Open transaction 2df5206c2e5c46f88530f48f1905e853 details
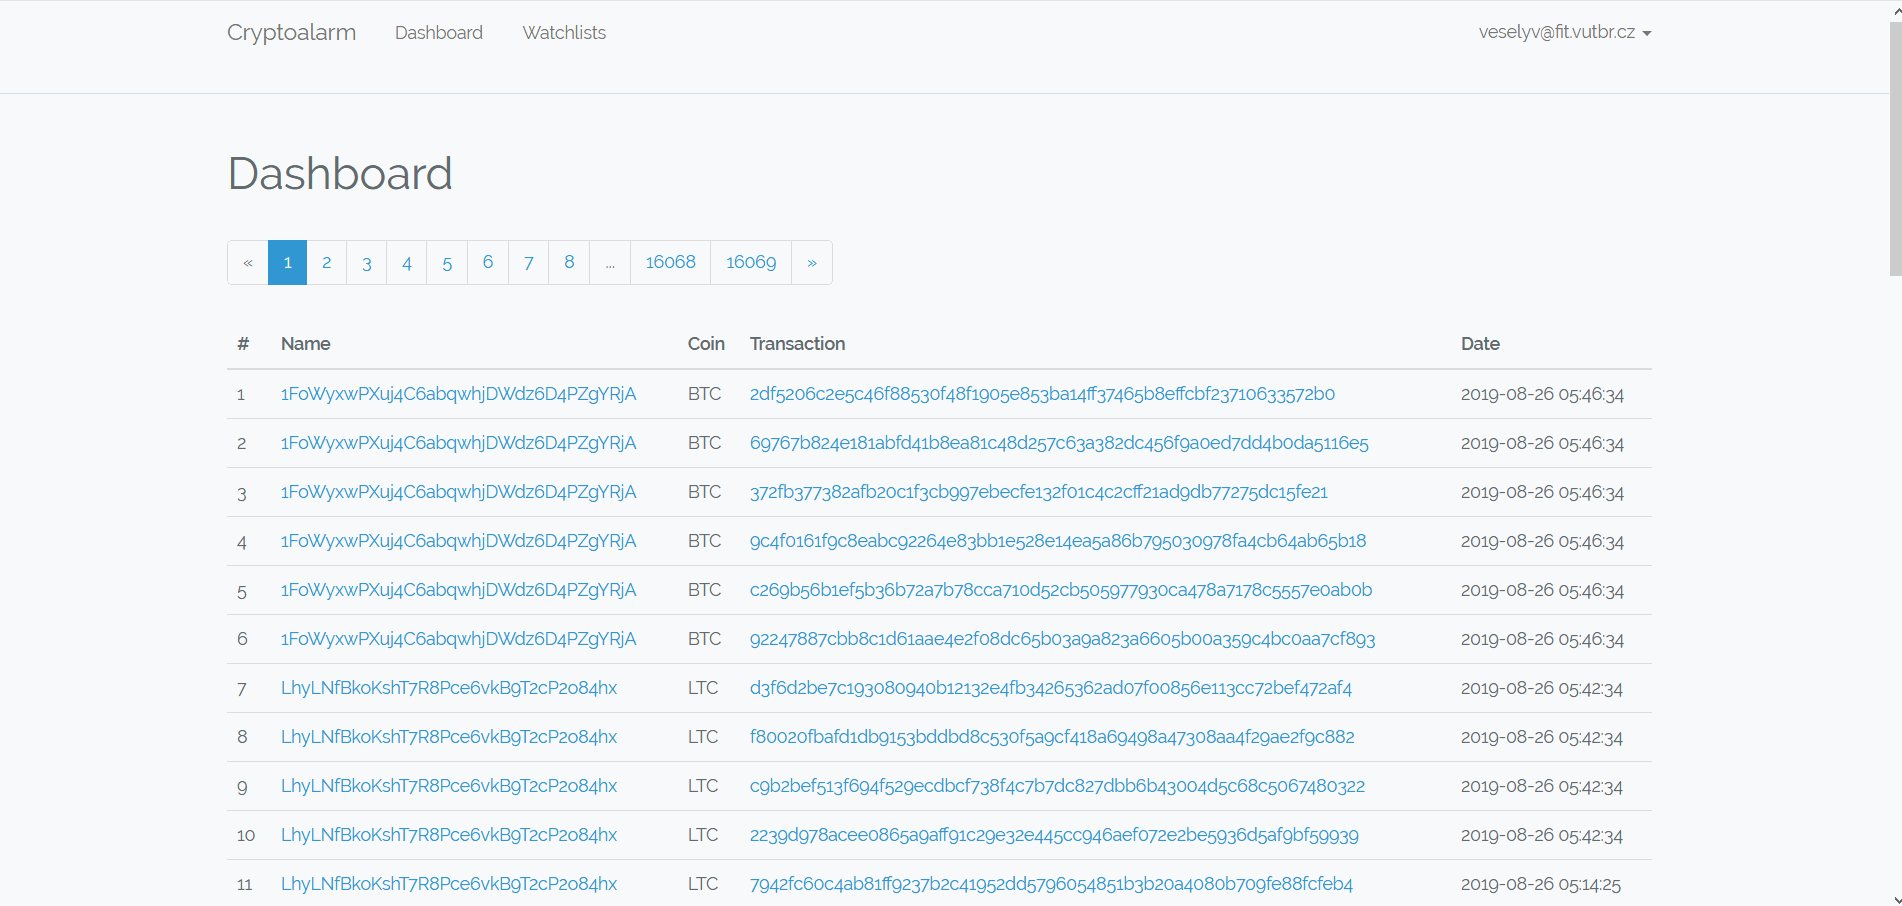The width and height of the screenshot is (1902, 906). (1042, 393)
